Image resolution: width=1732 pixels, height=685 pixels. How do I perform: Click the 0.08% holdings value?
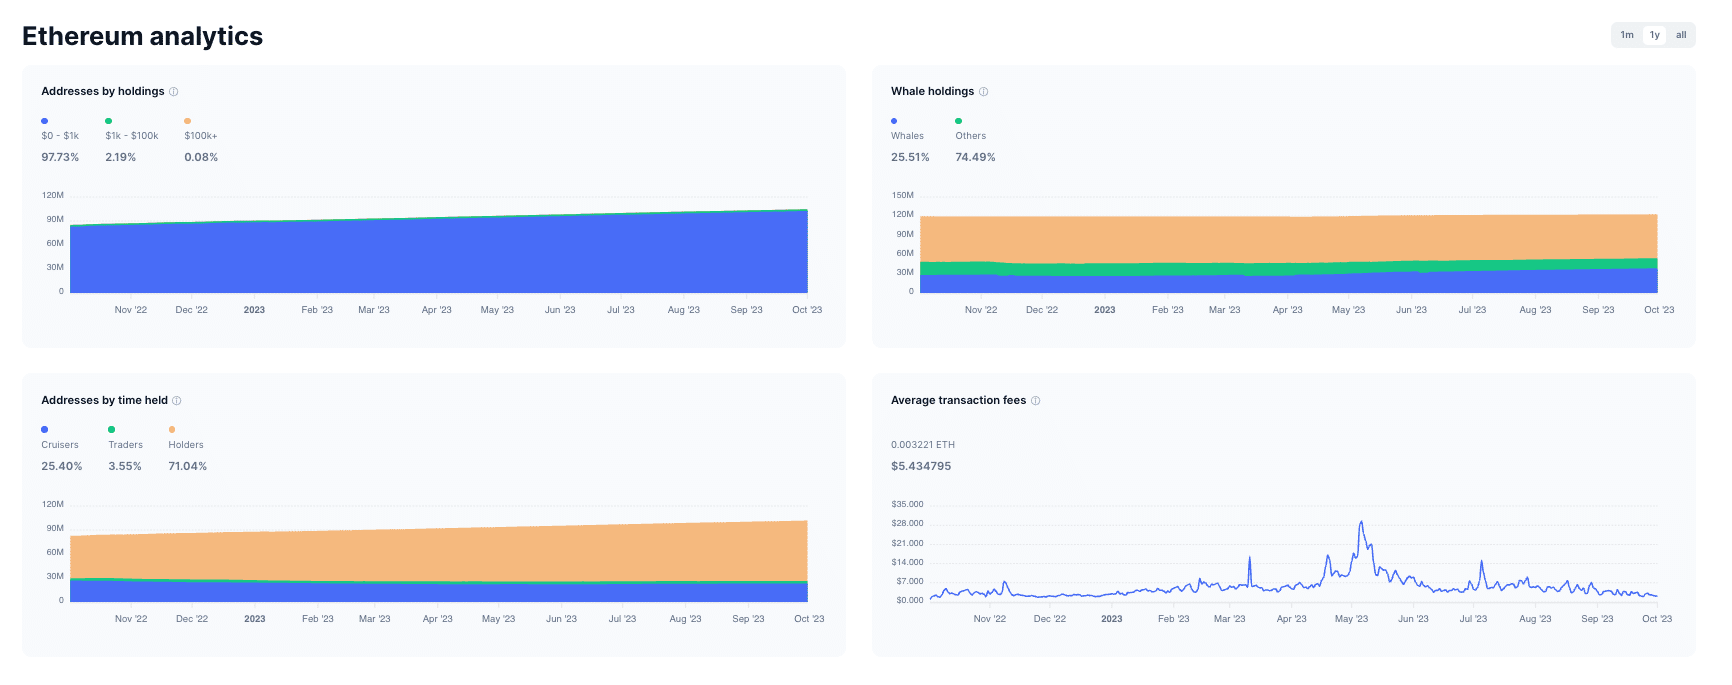pos(201,157)
